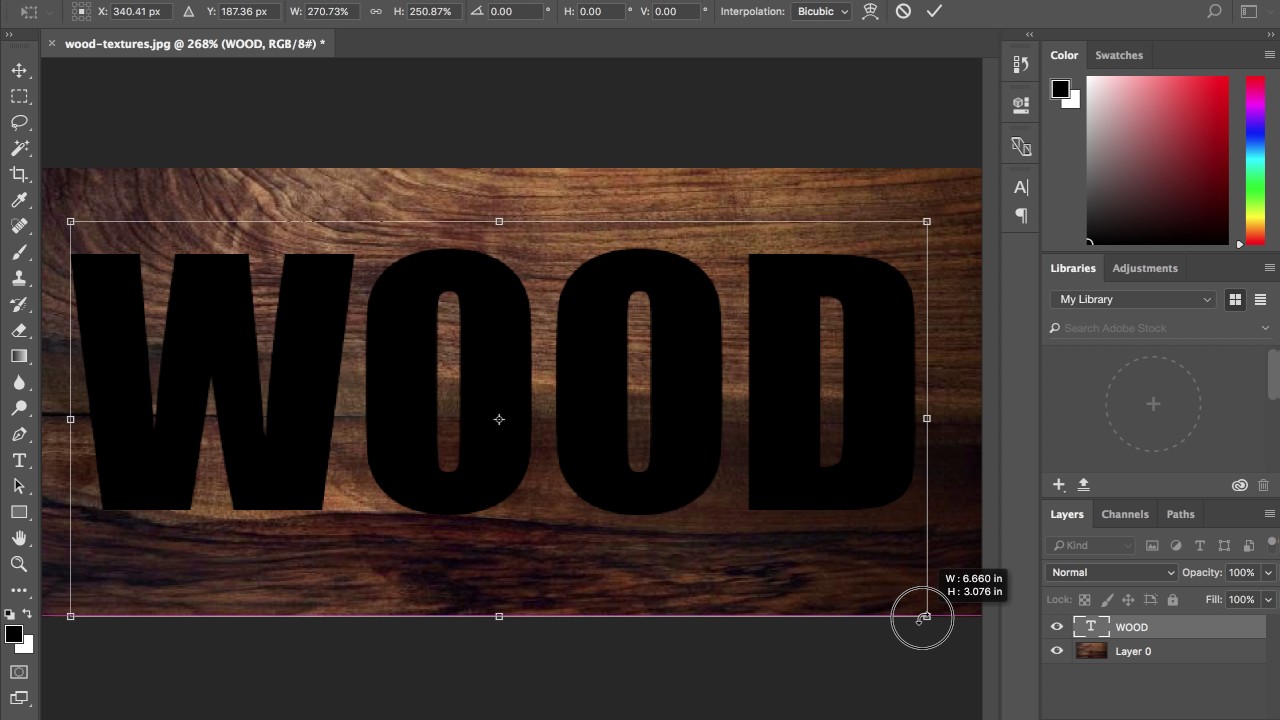Open the Fill slider dropdown arrow

click(1268, 600)
